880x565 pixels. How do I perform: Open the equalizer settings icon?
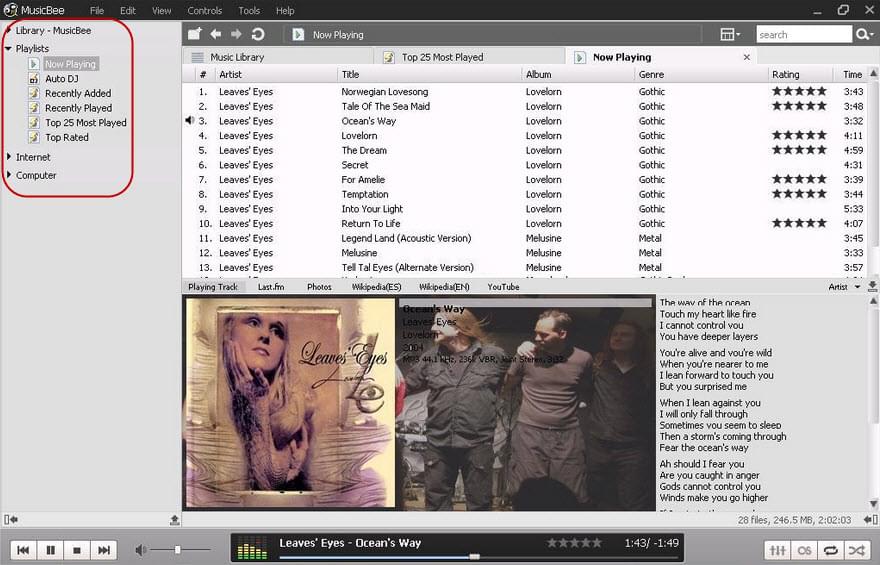click(777, 550)
